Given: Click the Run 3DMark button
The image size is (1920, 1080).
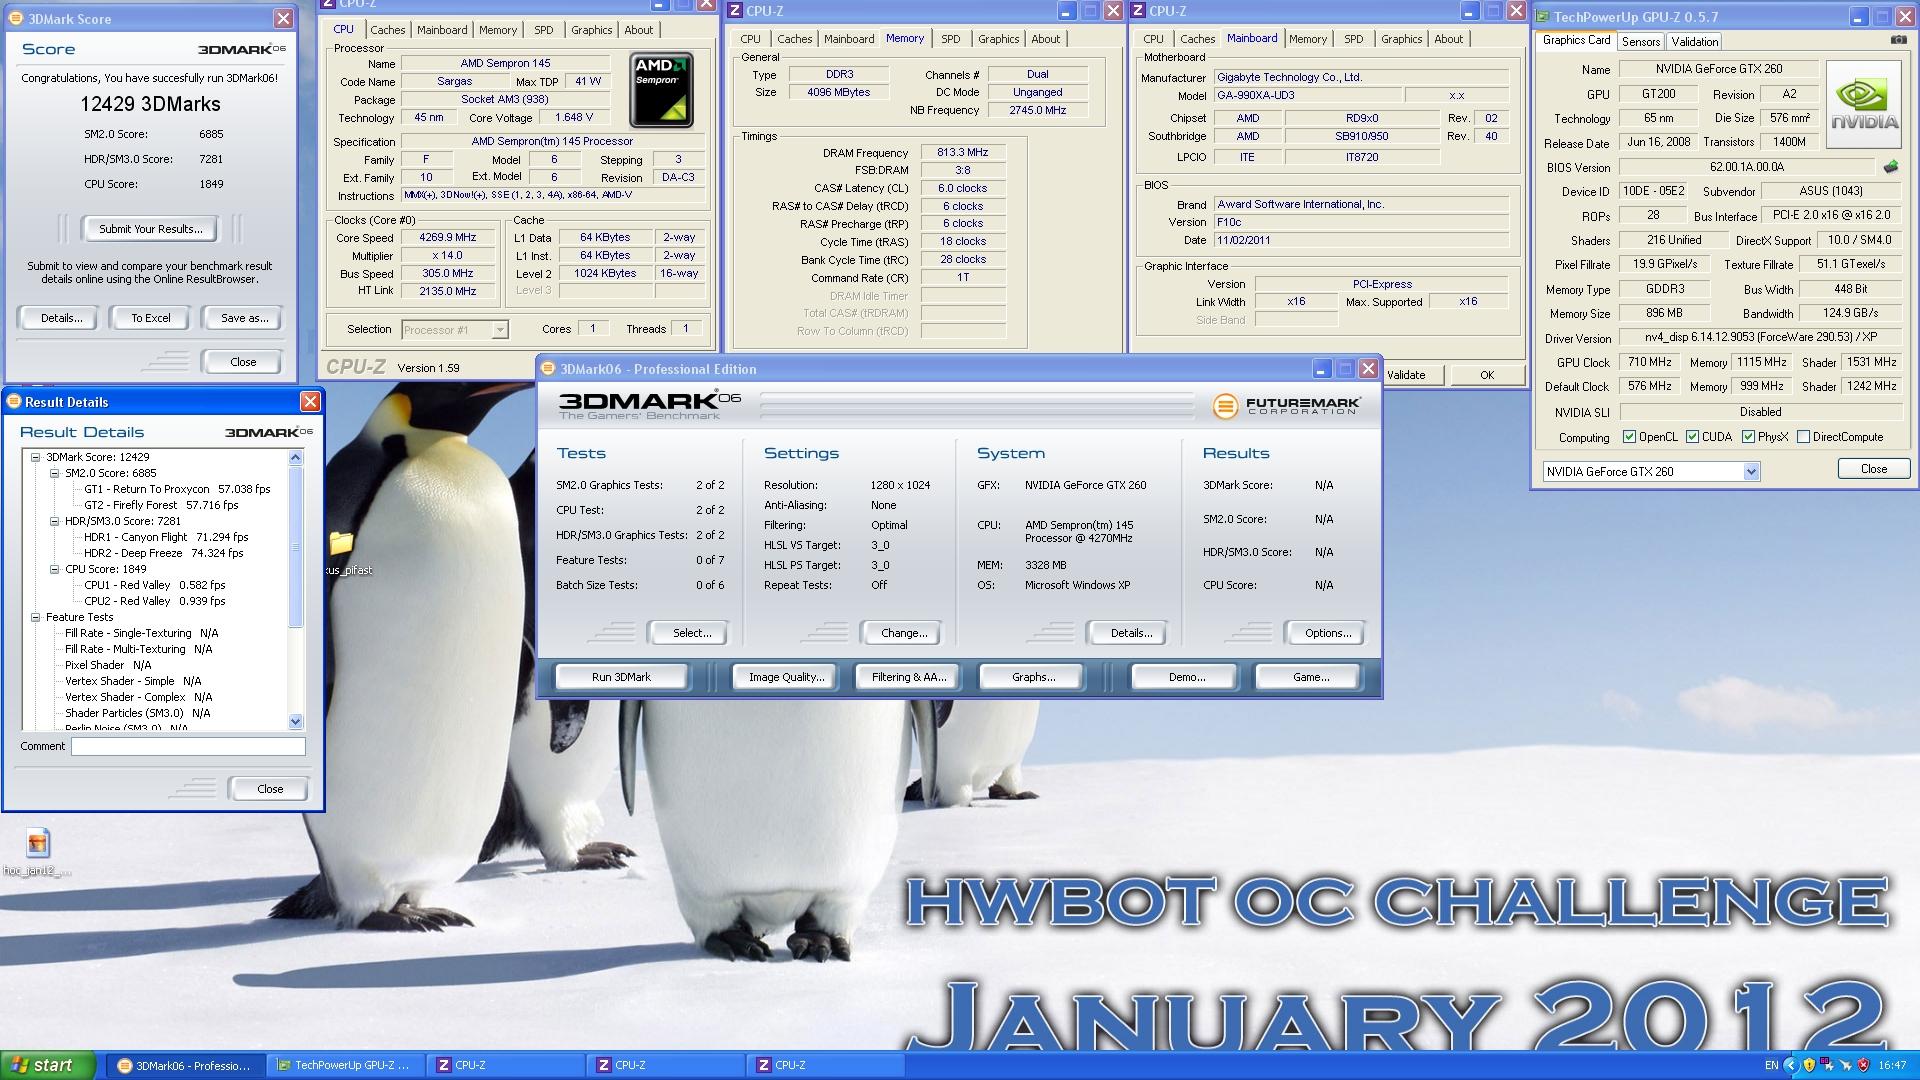Looking at the screenshot, I should pos(621,677).
